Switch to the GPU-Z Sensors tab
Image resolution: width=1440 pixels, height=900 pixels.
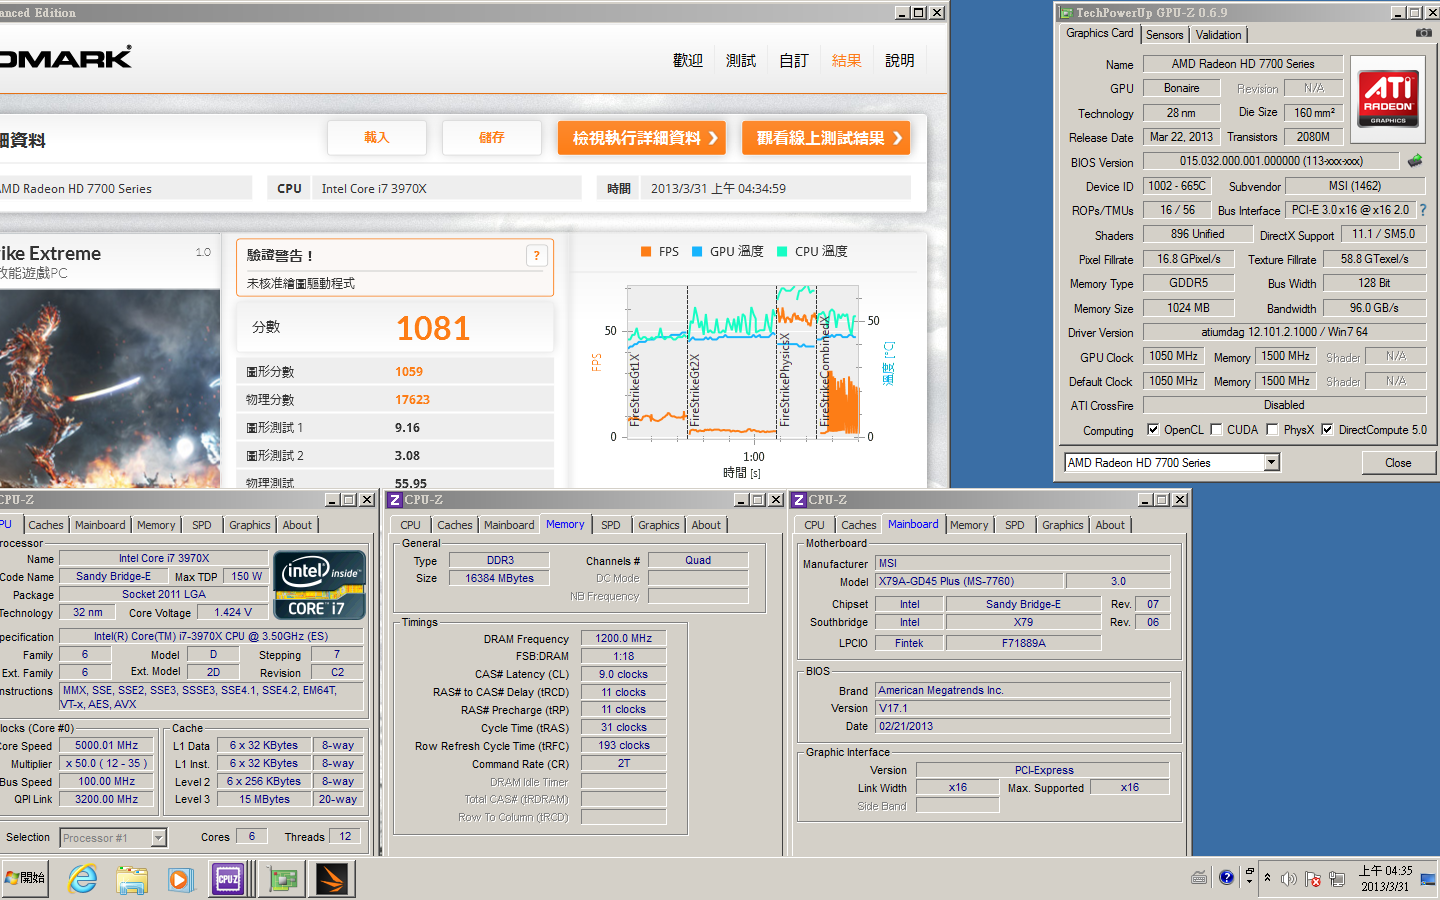pyautogui.click(x=1164, y=35)
